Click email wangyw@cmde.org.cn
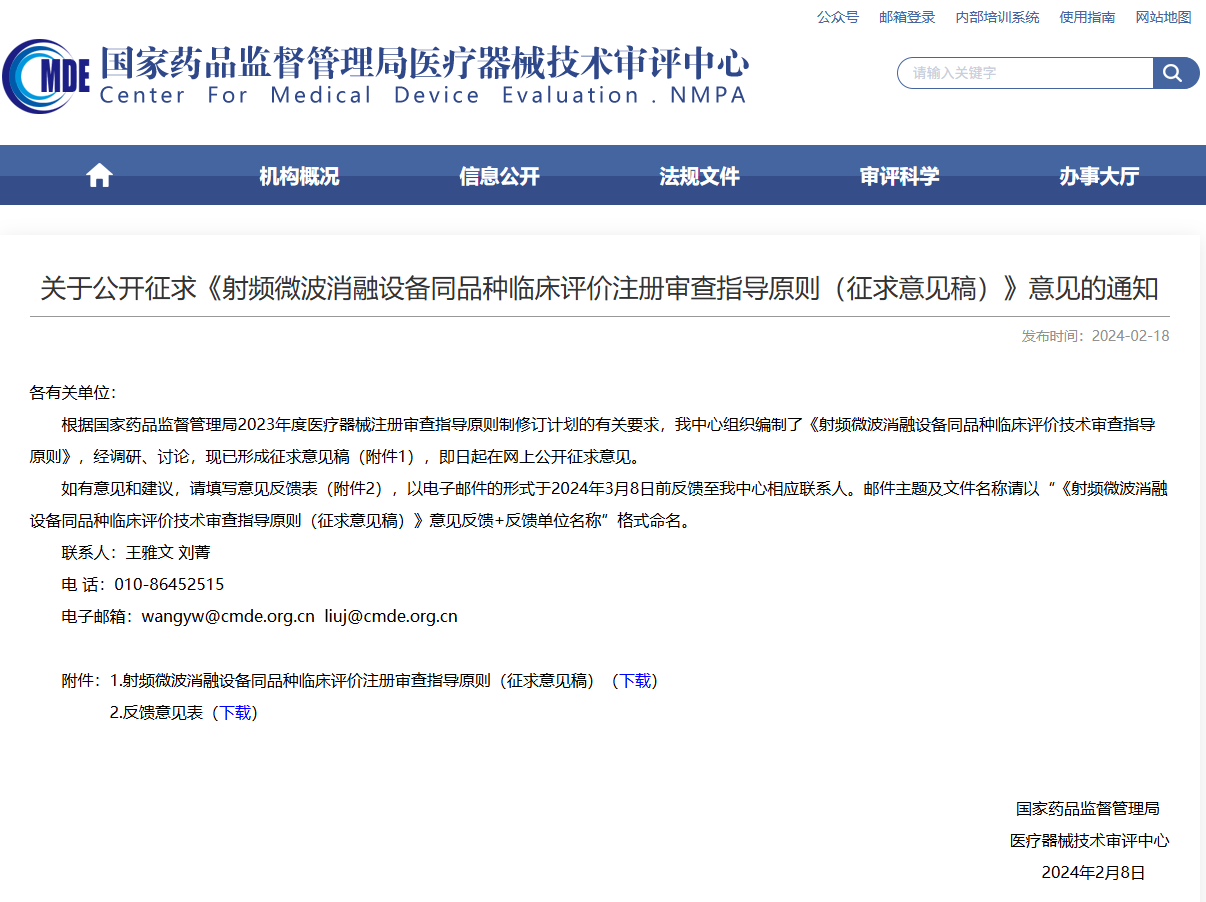This screenshot has height=902, width=1206. pos(228,617)
